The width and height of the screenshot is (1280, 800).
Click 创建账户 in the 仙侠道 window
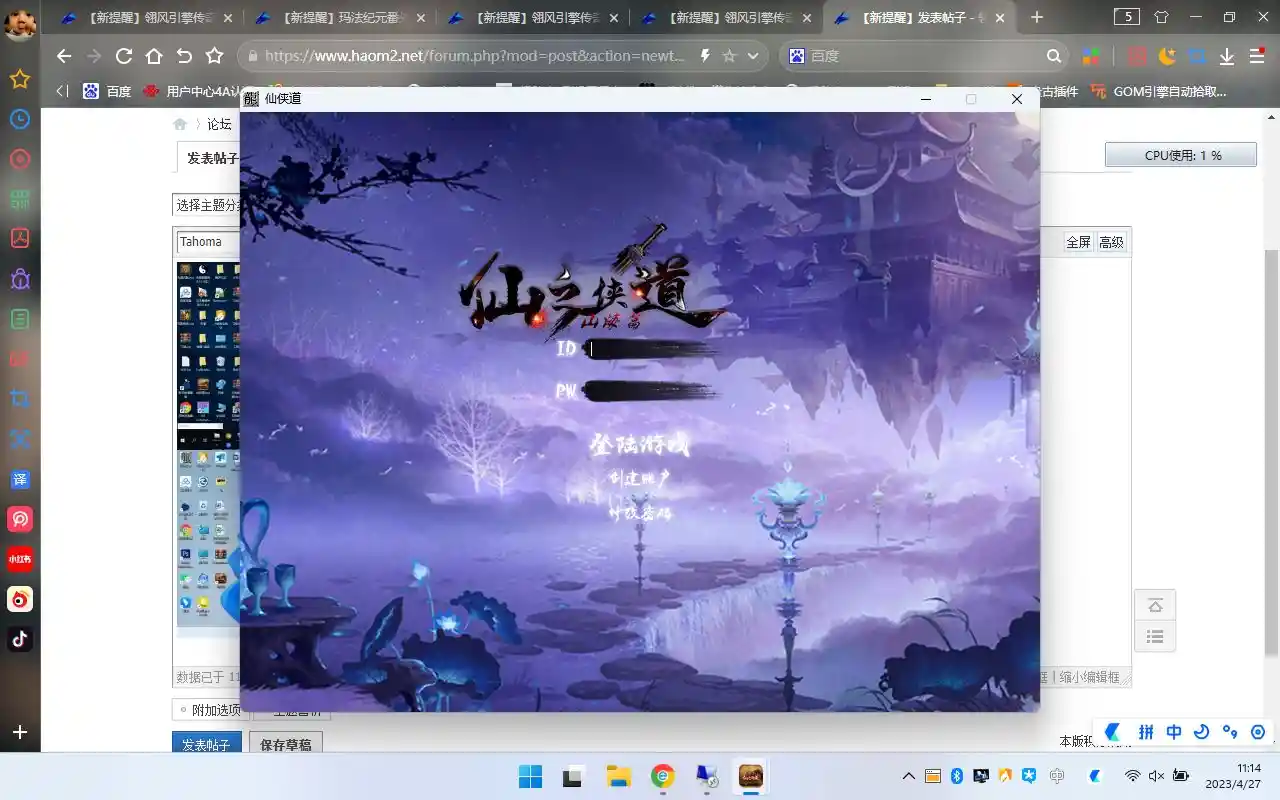(639, 478)
